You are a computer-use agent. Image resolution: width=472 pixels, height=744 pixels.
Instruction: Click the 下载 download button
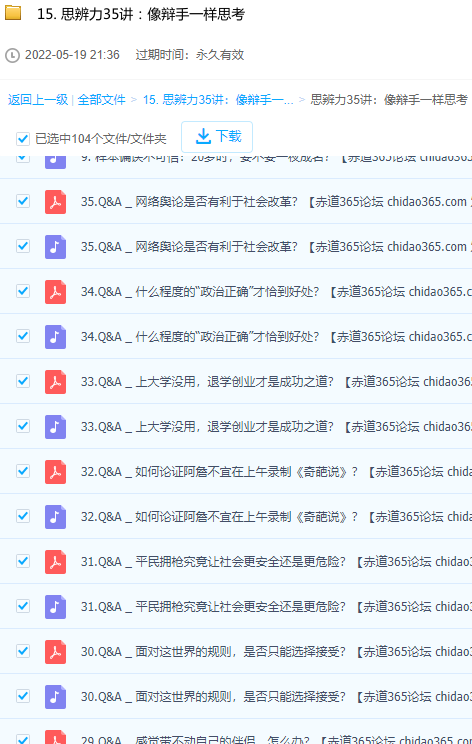(217, 137)
